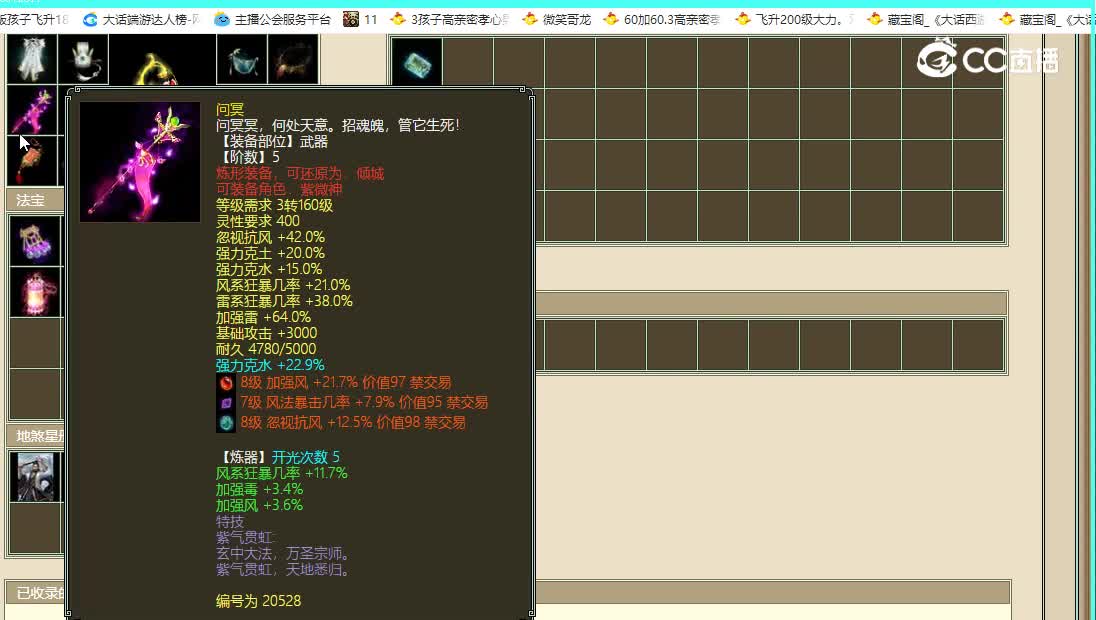Click the text 可装备角色 紫微神
The width and height of the screenshot is (1096, 620).
(x=279, y=189)
